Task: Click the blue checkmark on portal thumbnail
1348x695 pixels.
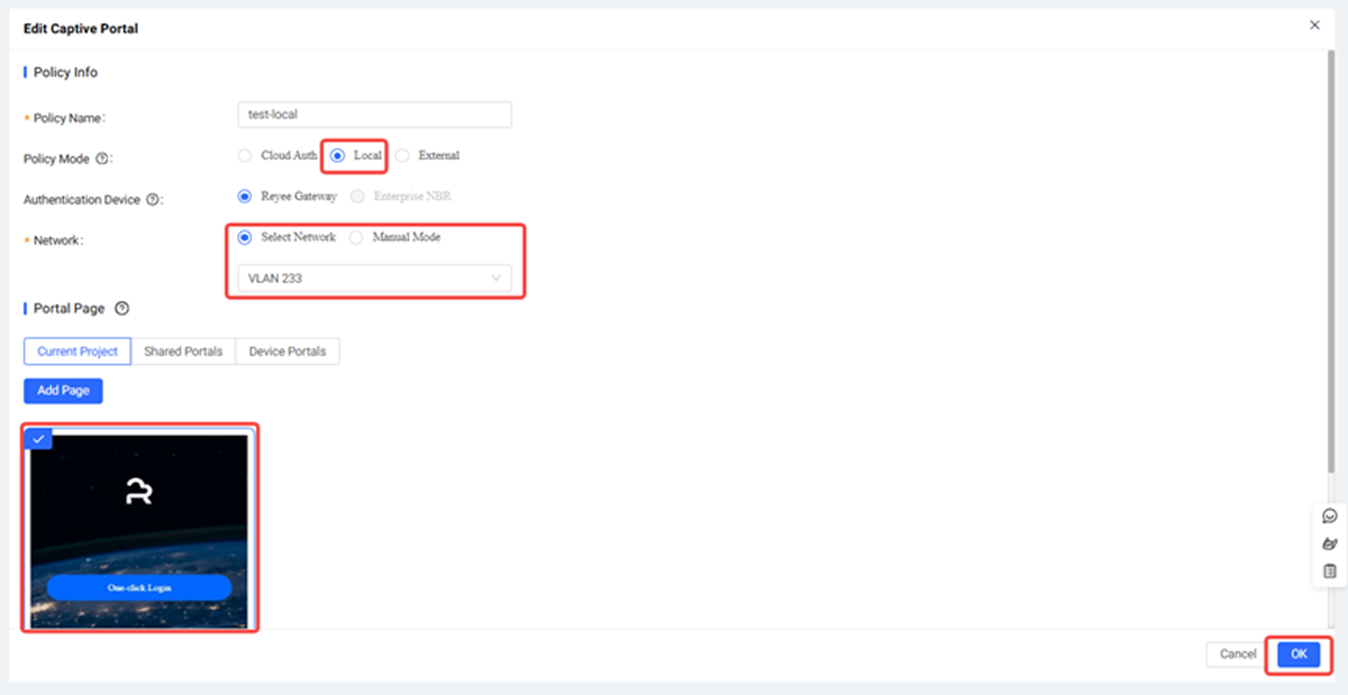Action: click(x=37, y=439)
